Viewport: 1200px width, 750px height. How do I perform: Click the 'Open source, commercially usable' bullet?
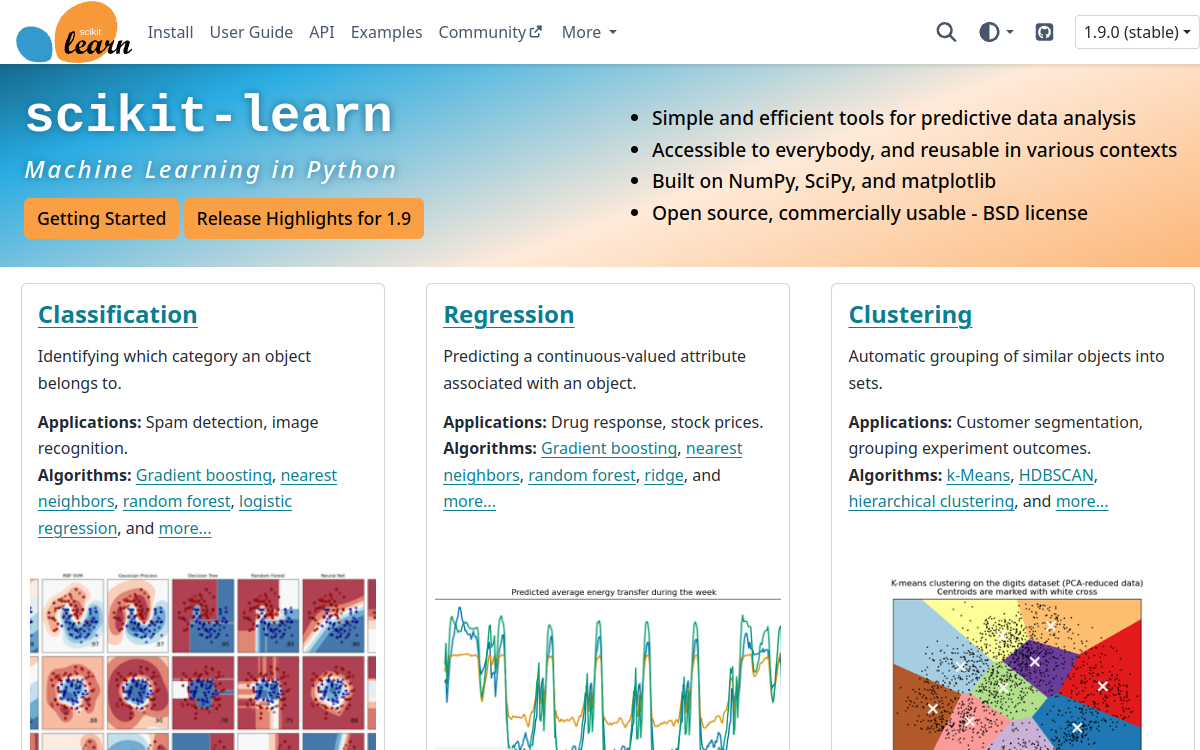(x=870, y=213)
